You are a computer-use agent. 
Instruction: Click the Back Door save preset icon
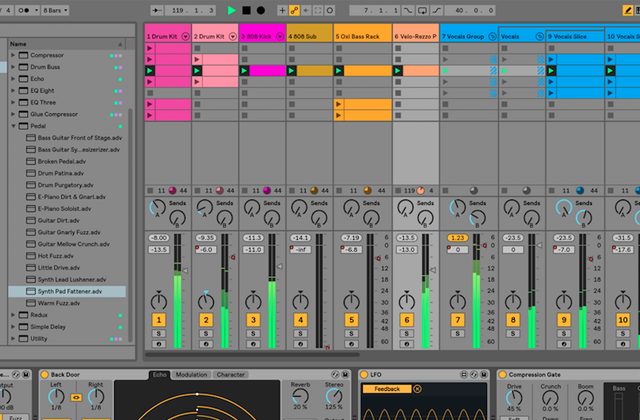[345, 374]
